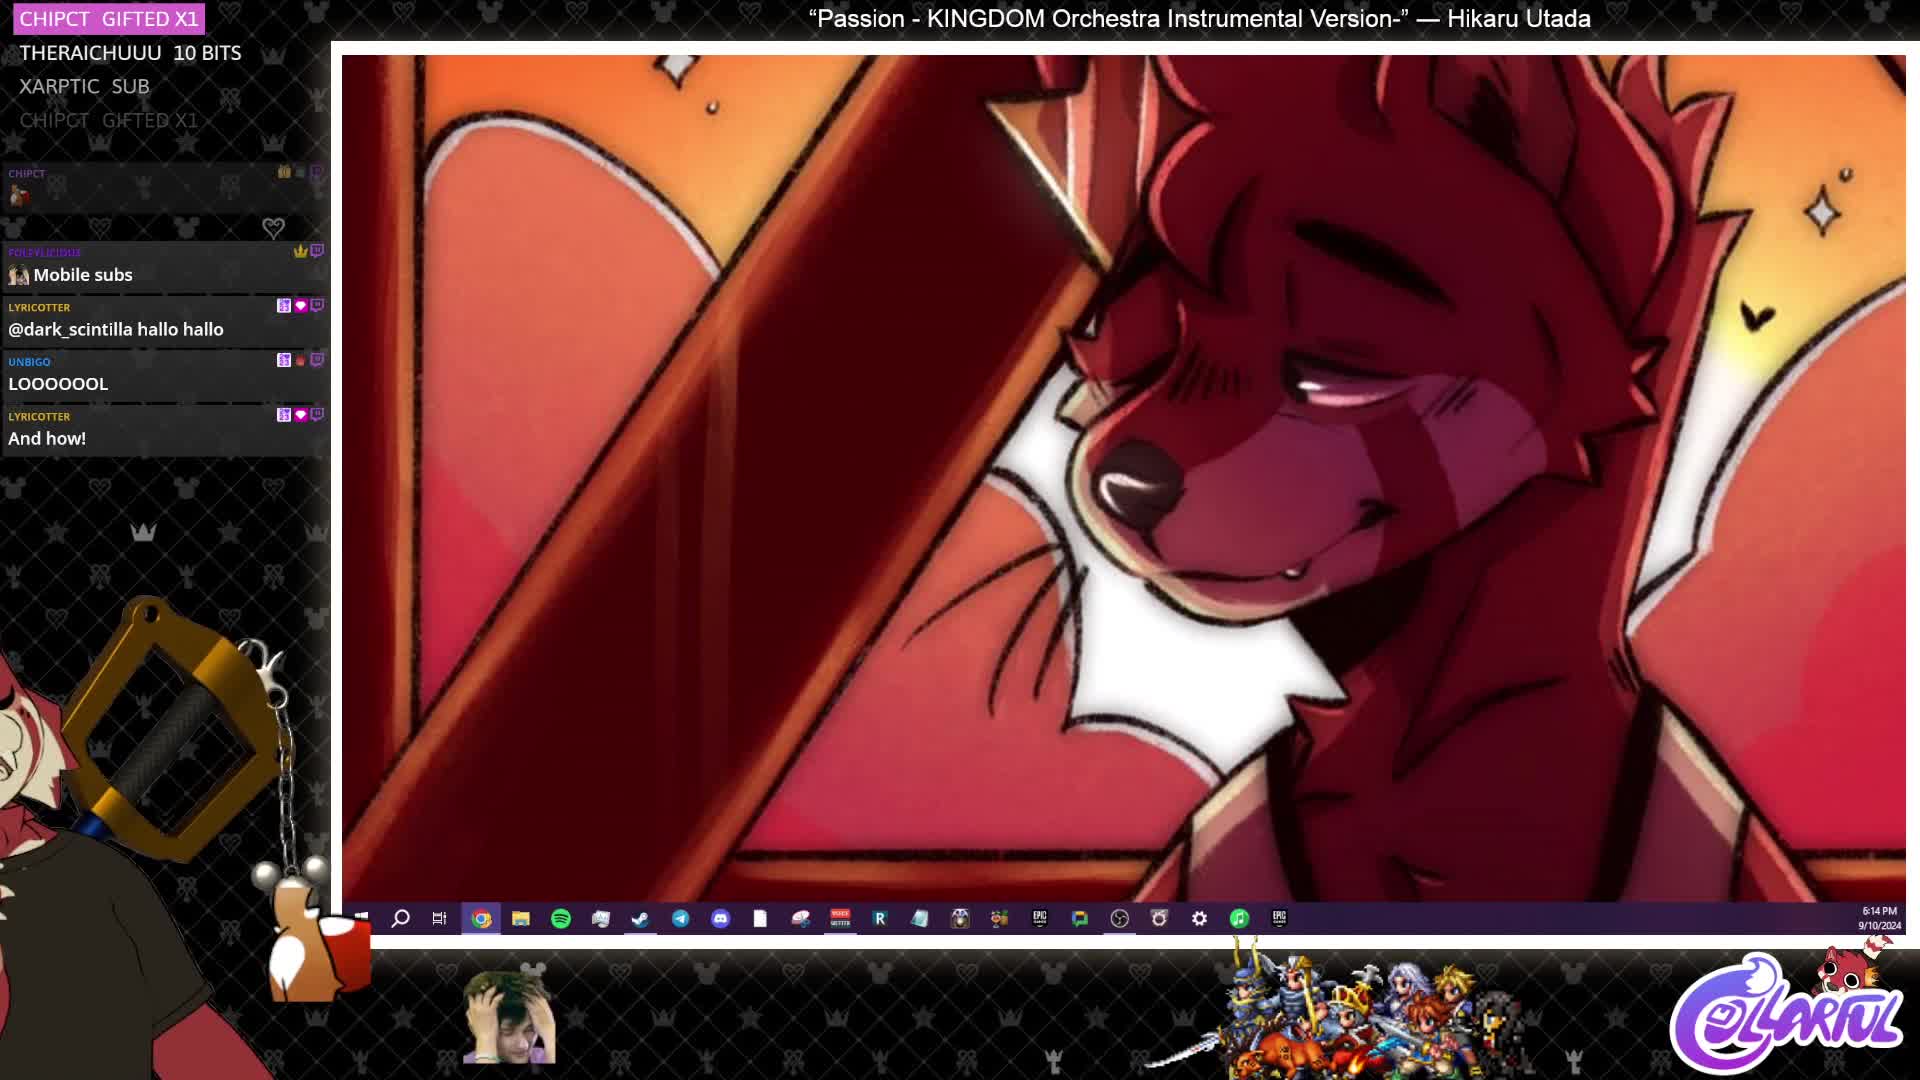Open the notepad icon after the R app
The width and height of the screenshot is (1920, 1080).
tap(920, 918)
